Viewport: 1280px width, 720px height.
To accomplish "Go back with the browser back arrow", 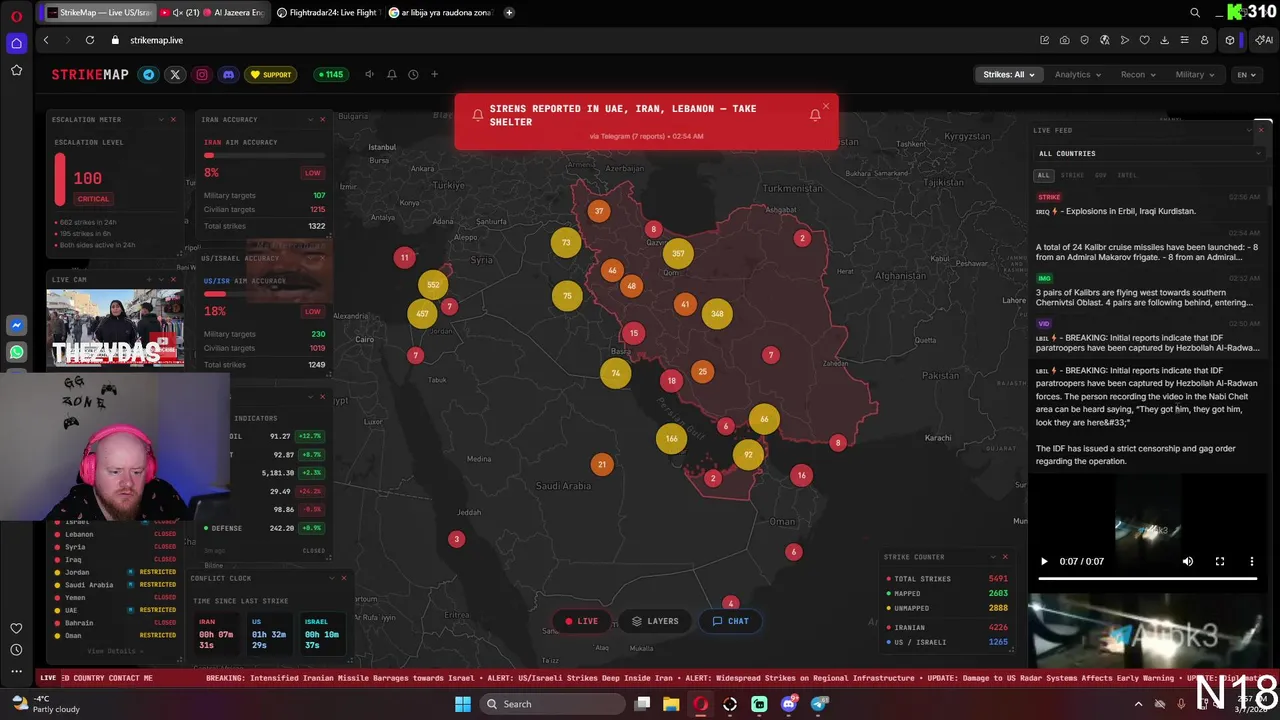I will click(x=46, y=40).
